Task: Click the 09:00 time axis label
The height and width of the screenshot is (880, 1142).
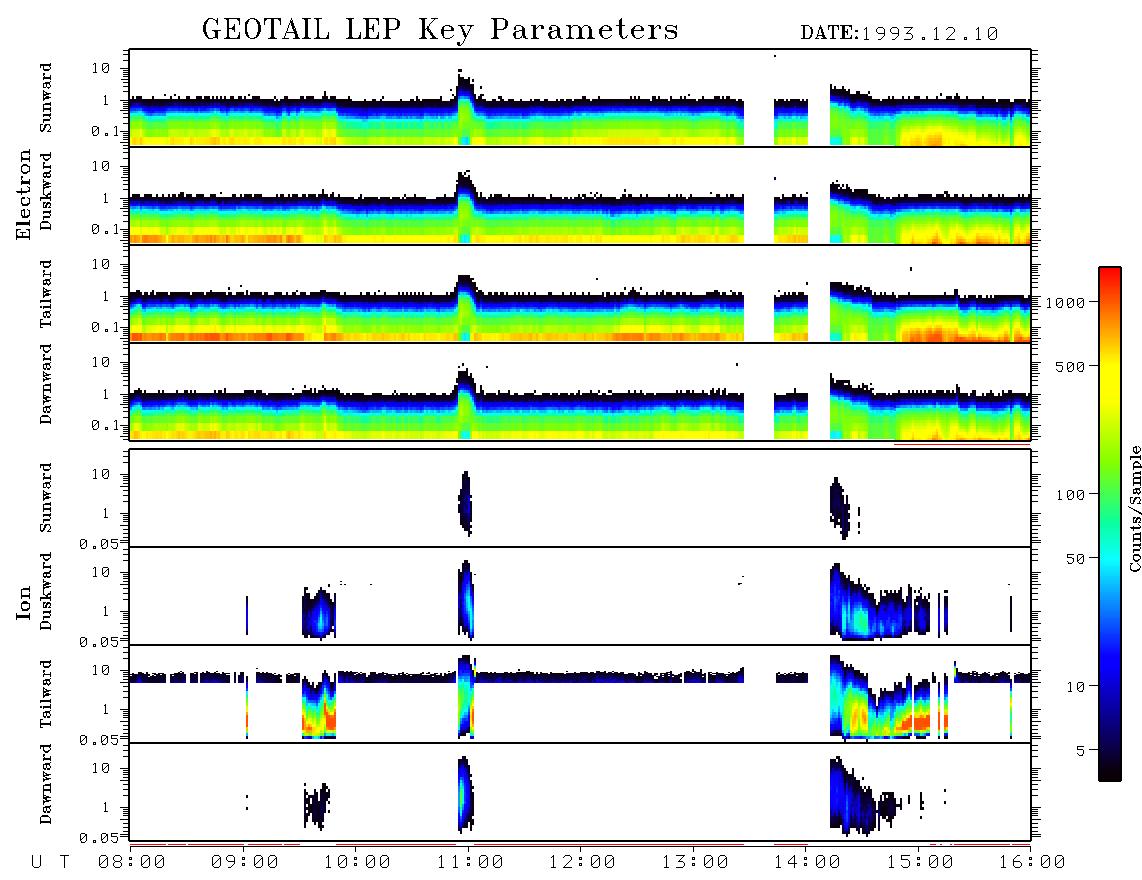Action: 245,863
